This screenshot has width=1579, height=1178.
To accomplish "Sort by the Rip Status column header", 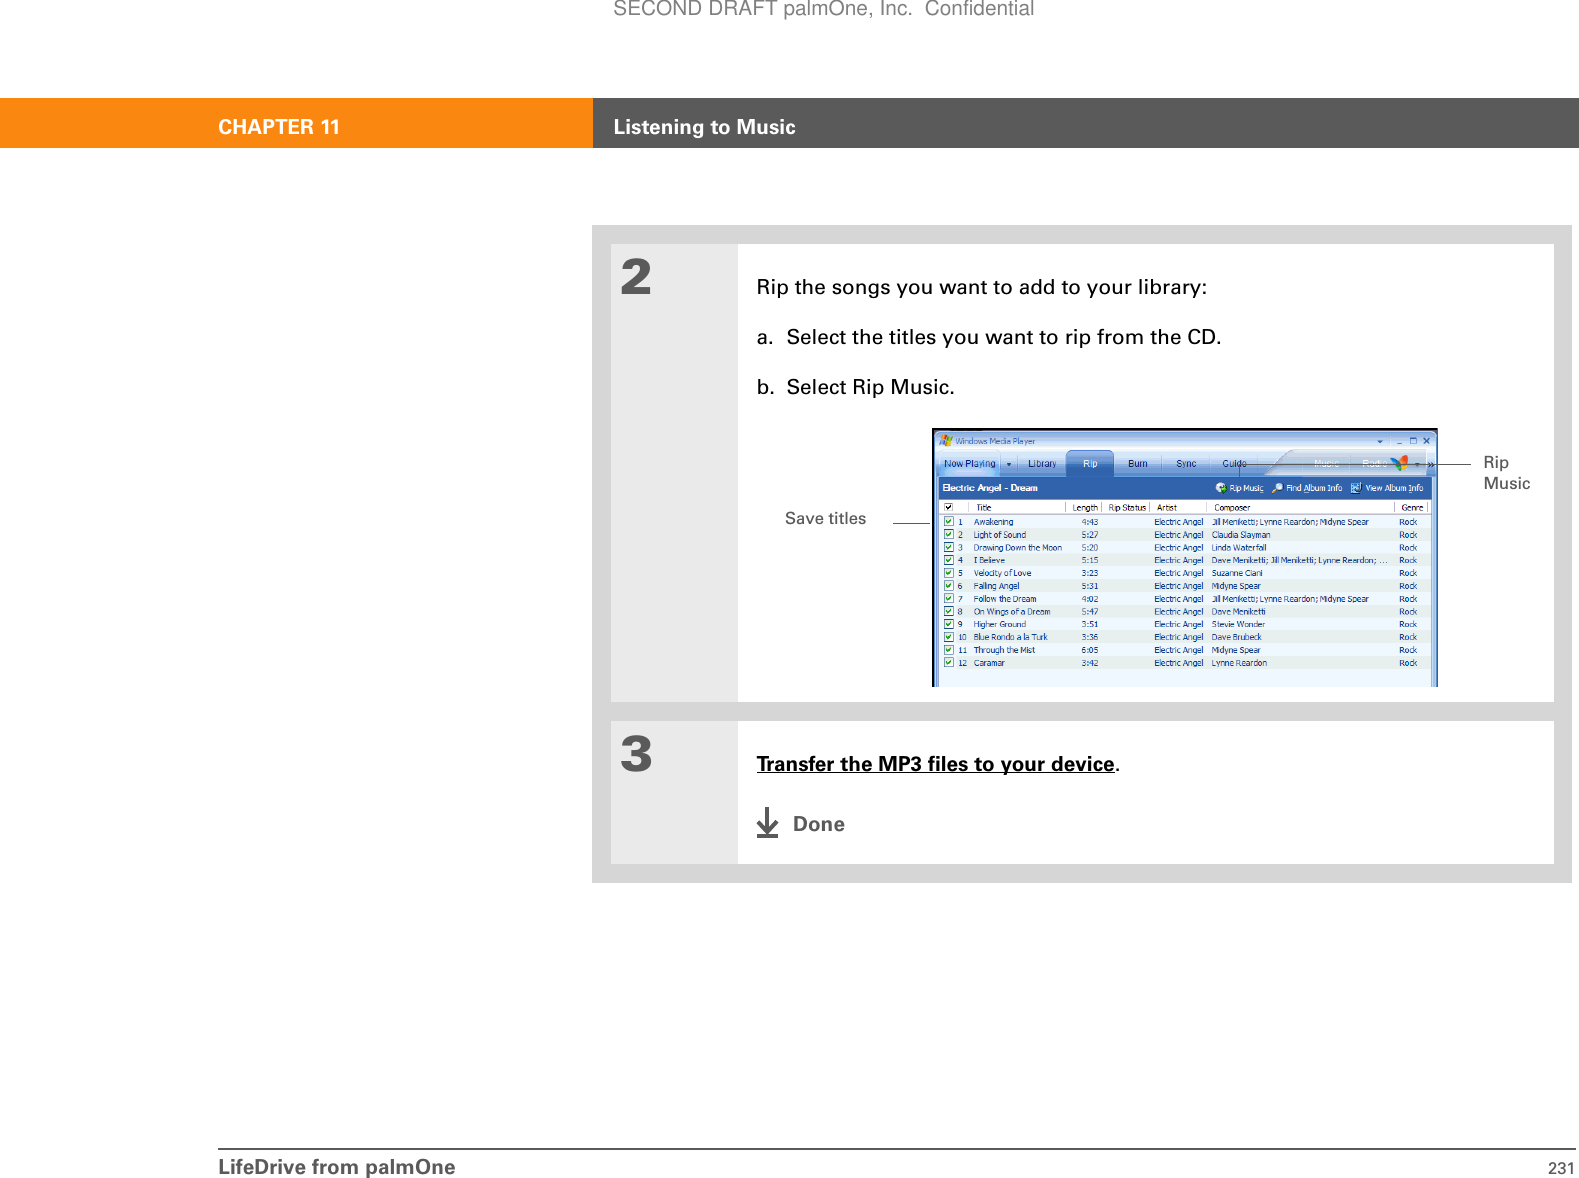I will point(1127,507).
